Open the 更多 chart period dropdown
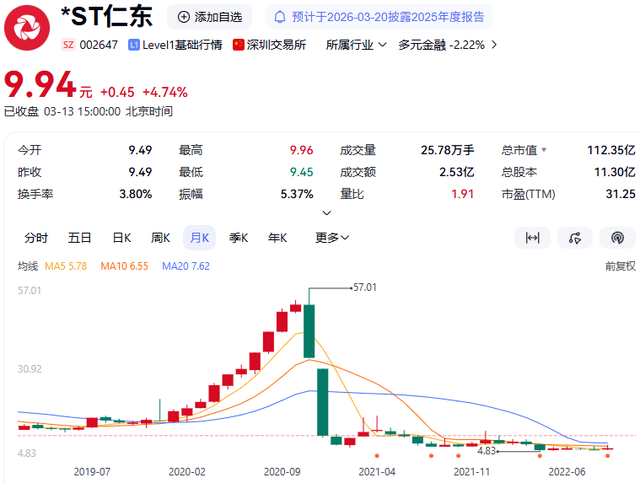 [x=331, y=238]
